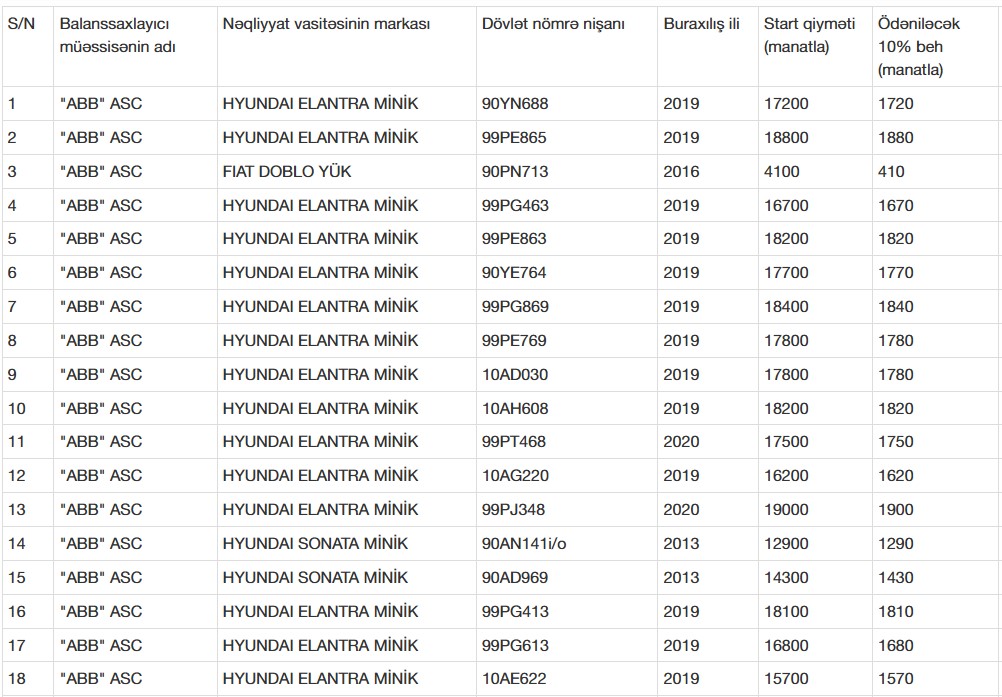Click the HYUNDAI ELANTRA cell in row 10

[320, 408]
